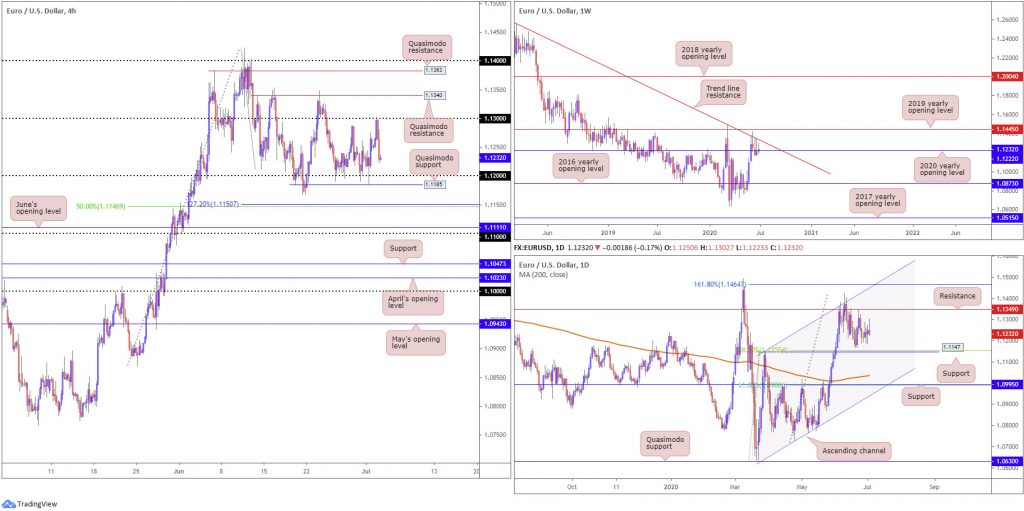Click the 'Sep' label on daily time axis
The height and width of the screenshot is (511, 1024).
(935, 486)
